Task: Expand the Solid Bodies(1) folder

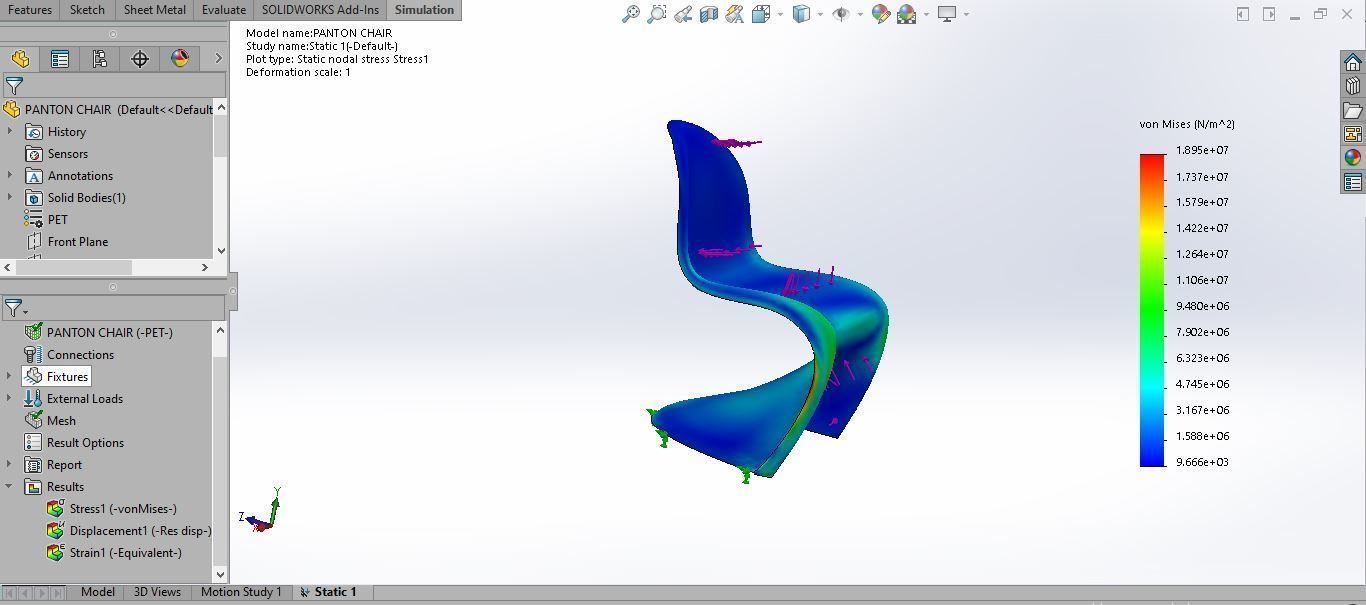Action: pos(10,197)
